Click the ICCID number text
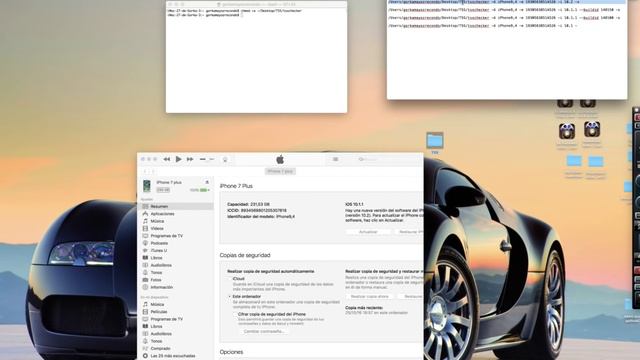The width and height of the screenshot is (640, 360). pos(257,211)
